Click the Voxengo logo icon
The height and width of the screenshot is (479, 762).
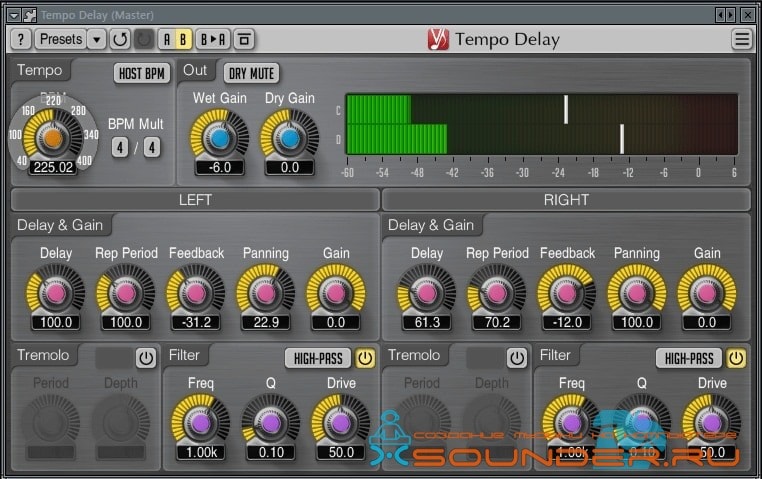pyautogui.click(x=438, y=39)
